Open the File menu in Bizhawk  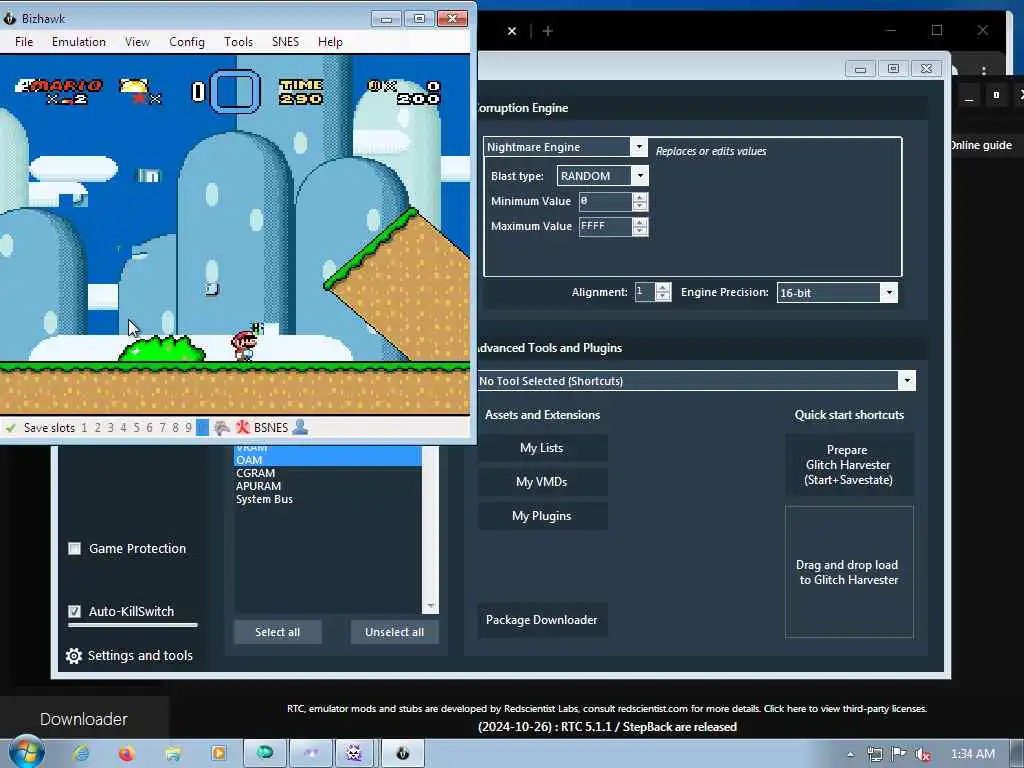coord(24,42)
